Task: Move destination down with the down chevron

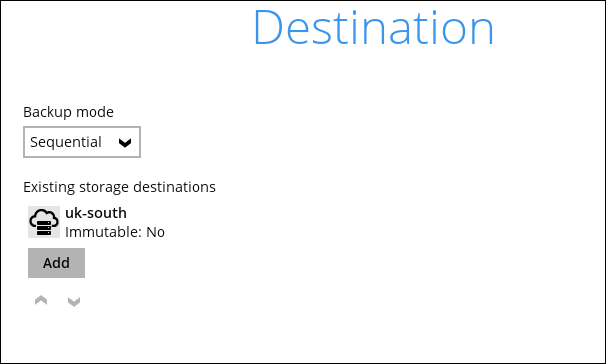Action: [x=74, y=301]
